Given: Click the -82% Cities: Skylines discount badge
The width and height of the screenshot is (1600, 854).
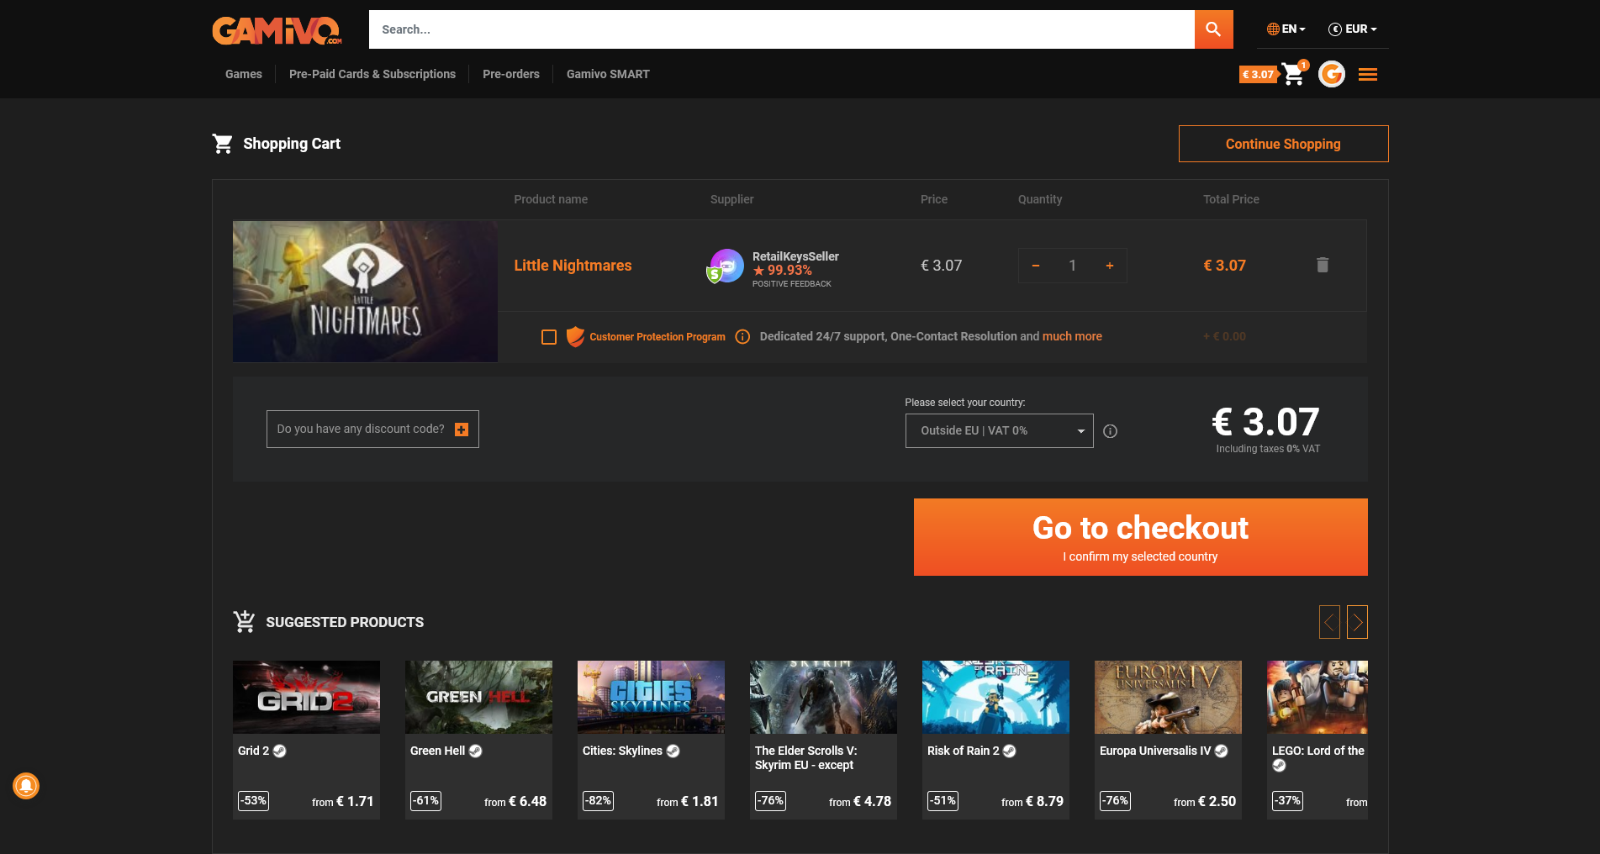Looking at the screenshot, I should click(x=598, y=801).
